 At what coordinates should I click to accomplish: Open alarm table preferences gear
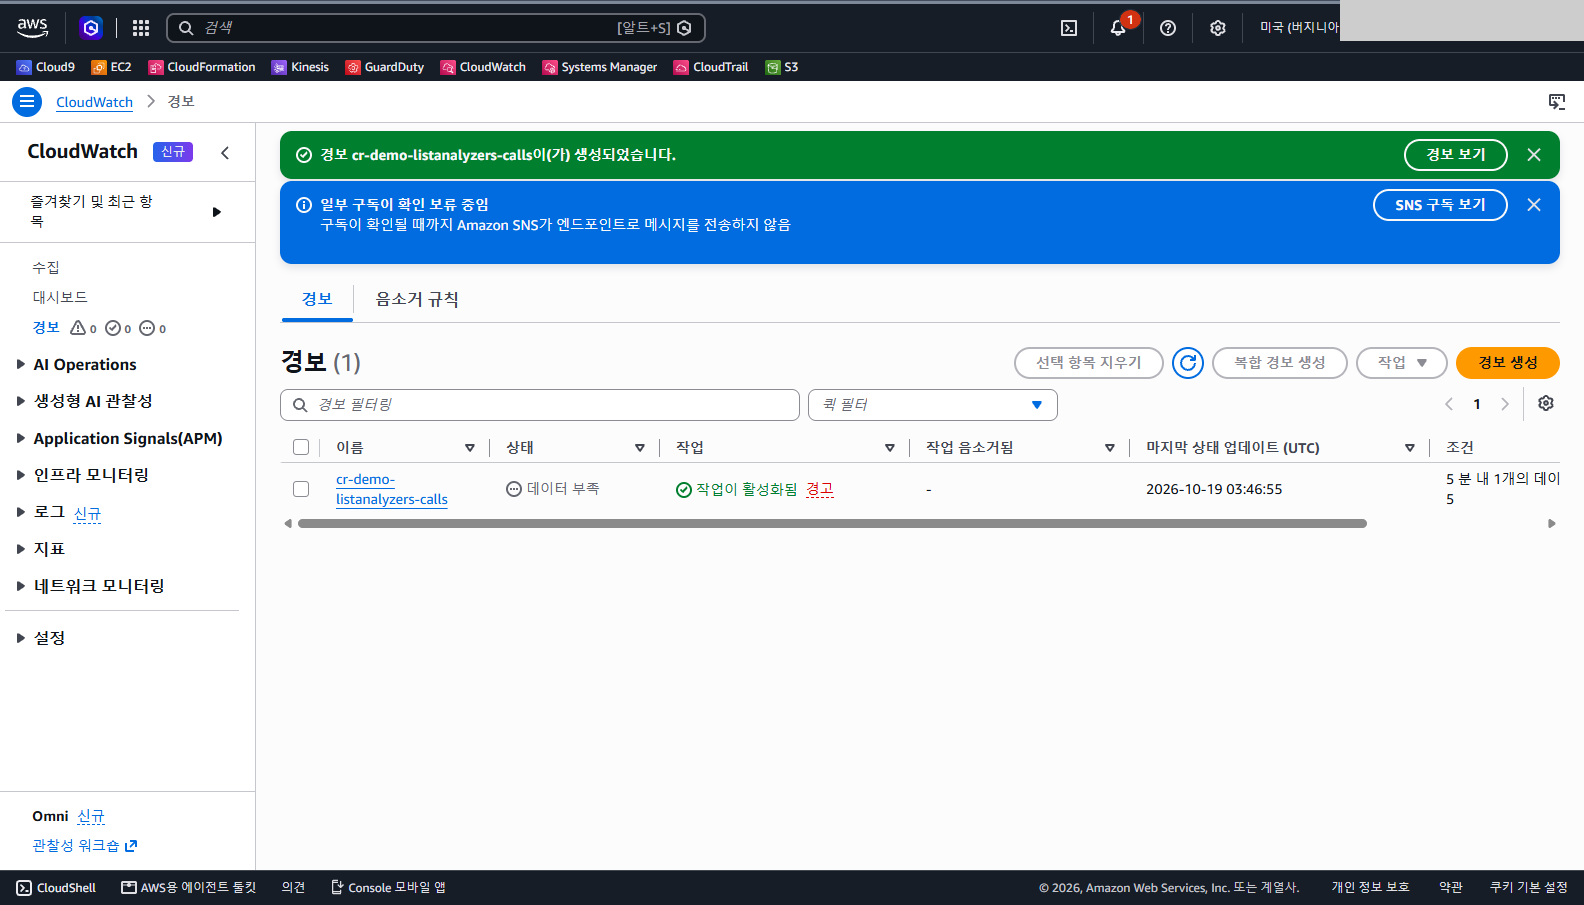[1546, 404]
